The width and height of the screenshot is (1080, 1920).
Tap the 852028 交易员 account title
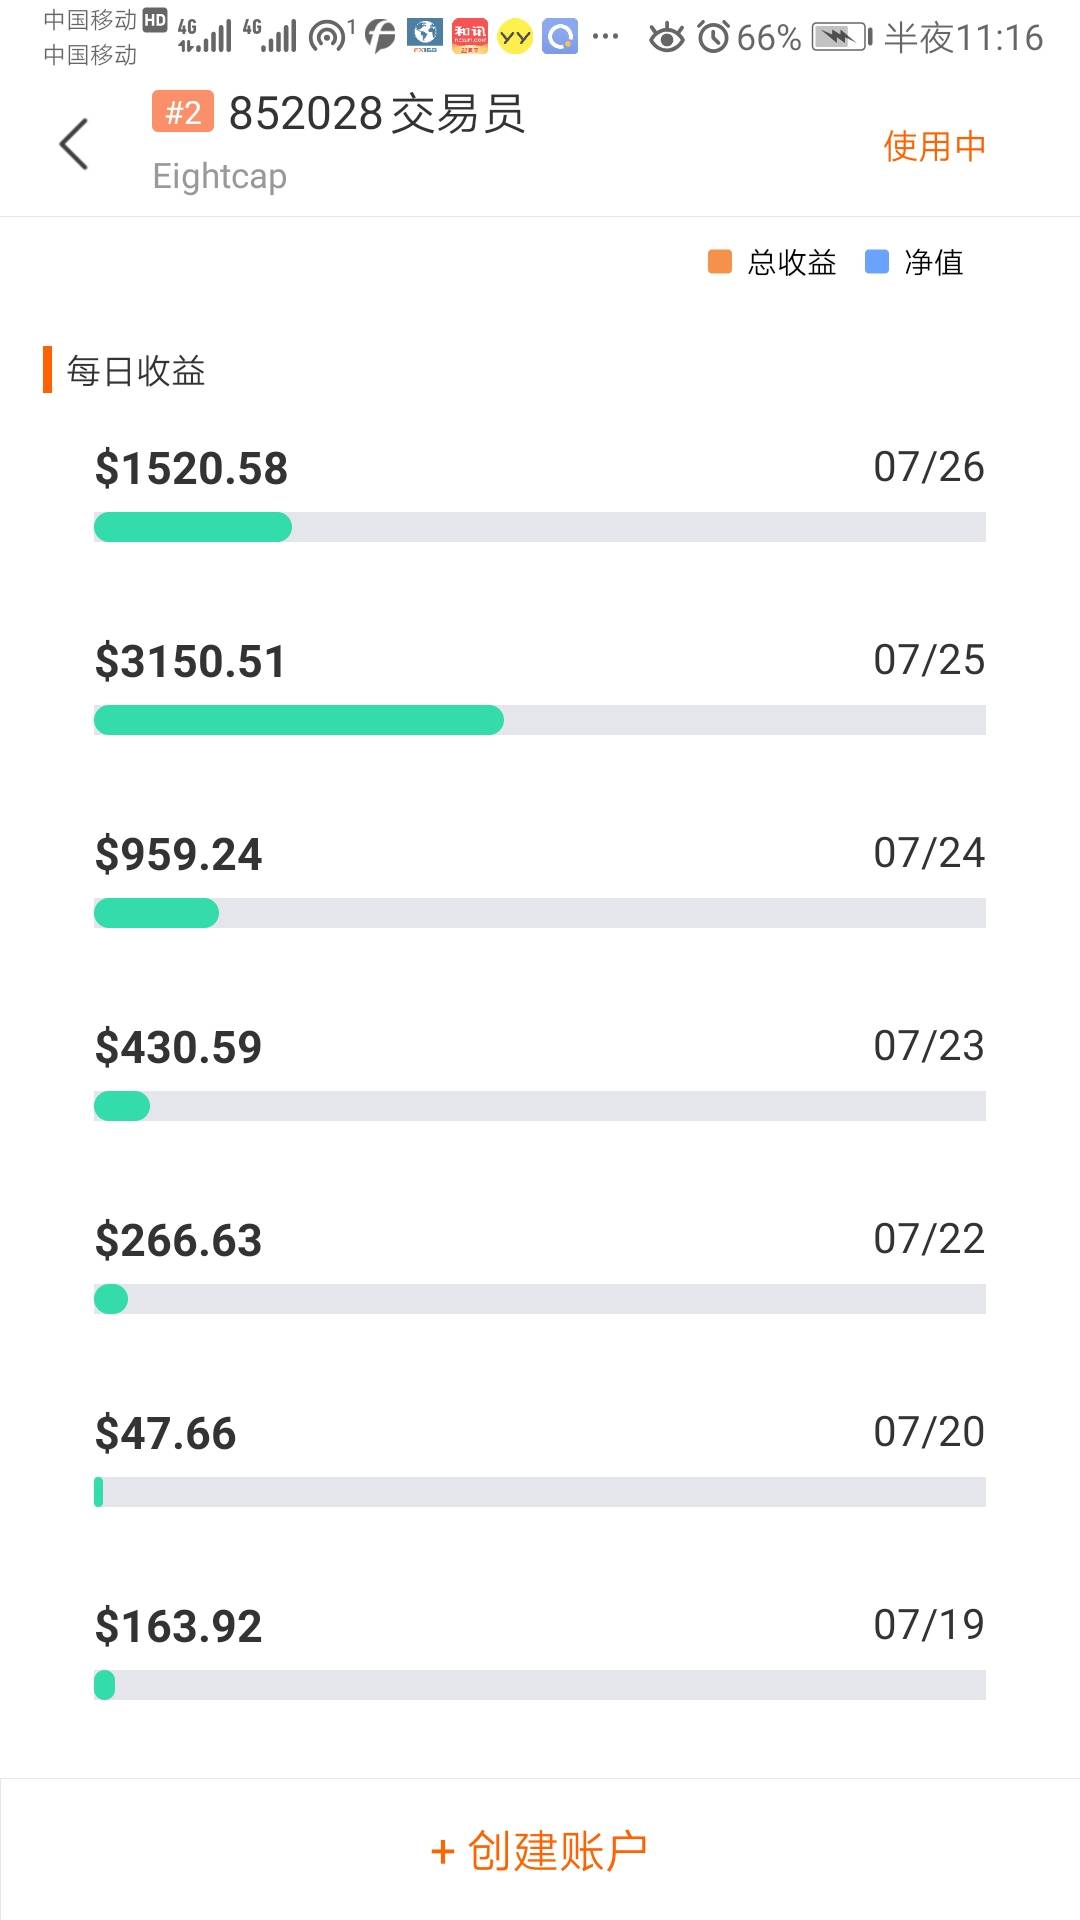coord(377,113)
